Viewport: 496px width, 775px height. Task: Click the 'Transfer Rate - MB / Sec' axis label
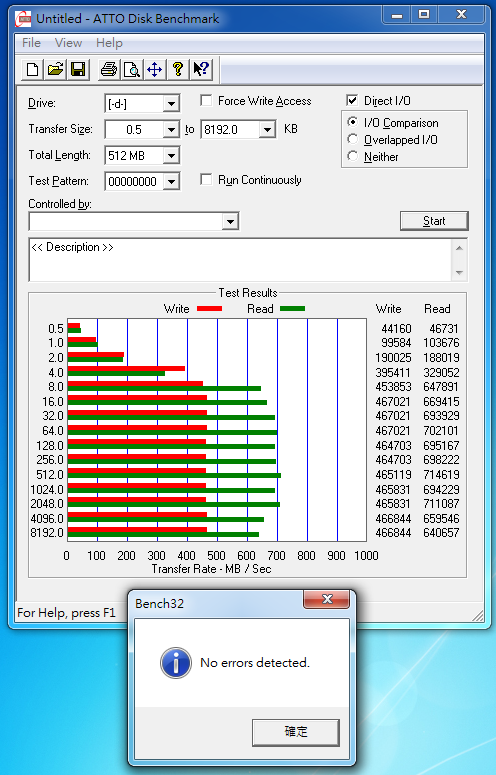(211, 569)
